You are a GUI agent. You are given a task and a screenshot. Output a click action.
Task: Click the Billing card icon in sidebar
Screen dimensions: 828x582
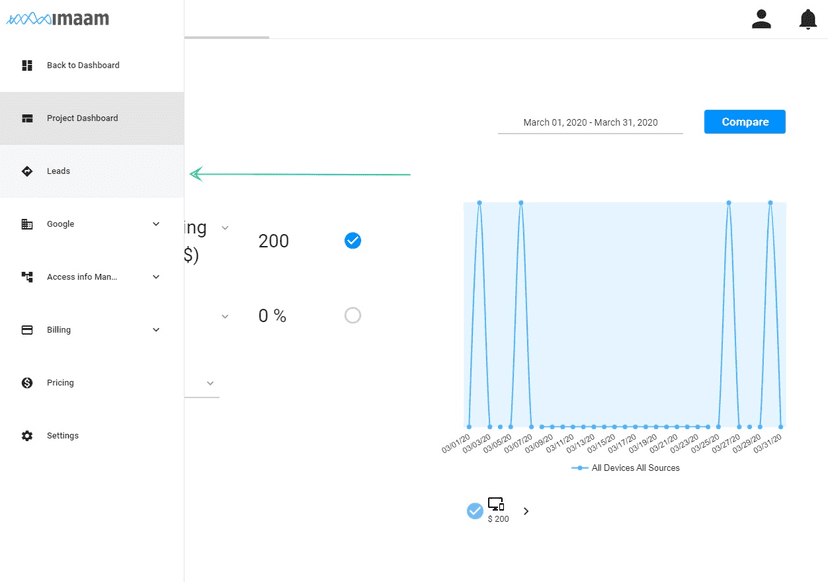tap(27, 330)
